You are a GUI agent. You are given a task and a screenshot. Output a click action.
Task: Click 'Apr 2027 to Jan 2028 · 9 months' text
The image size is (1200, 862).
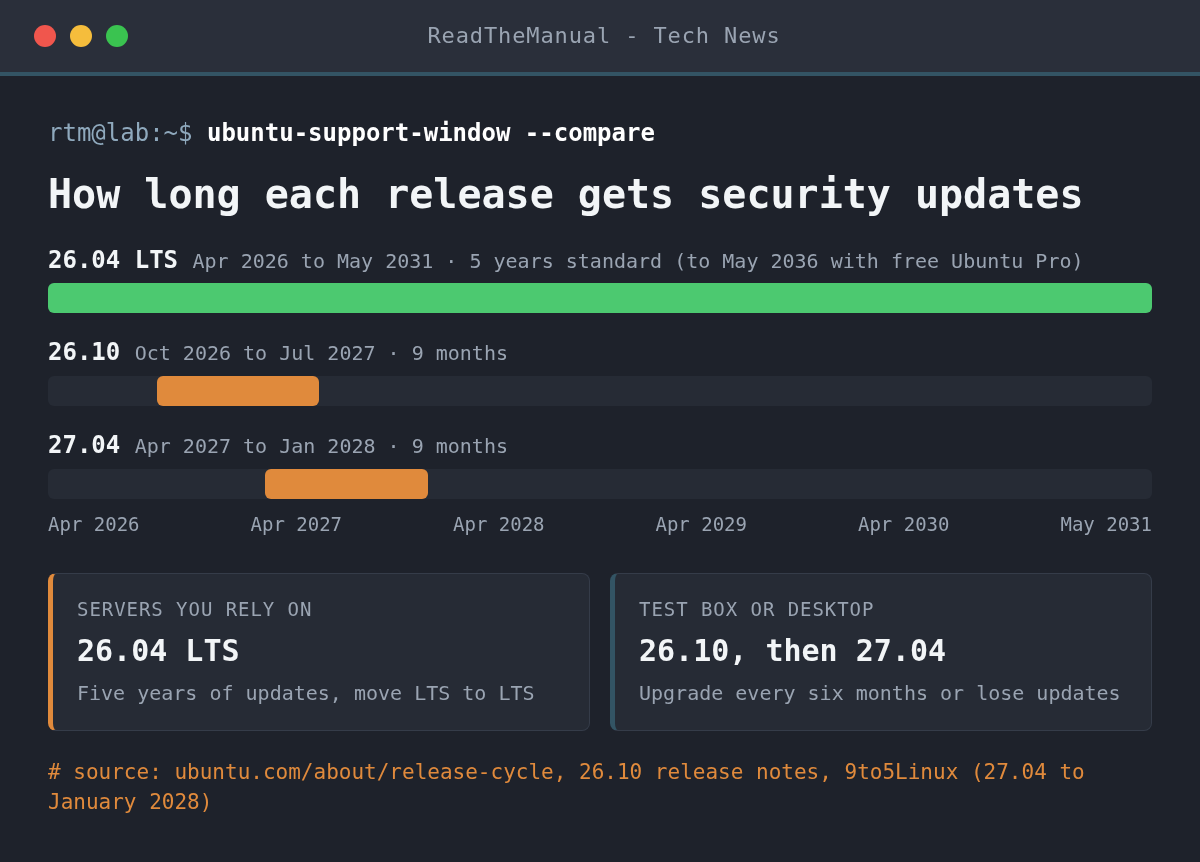(321, 446)
